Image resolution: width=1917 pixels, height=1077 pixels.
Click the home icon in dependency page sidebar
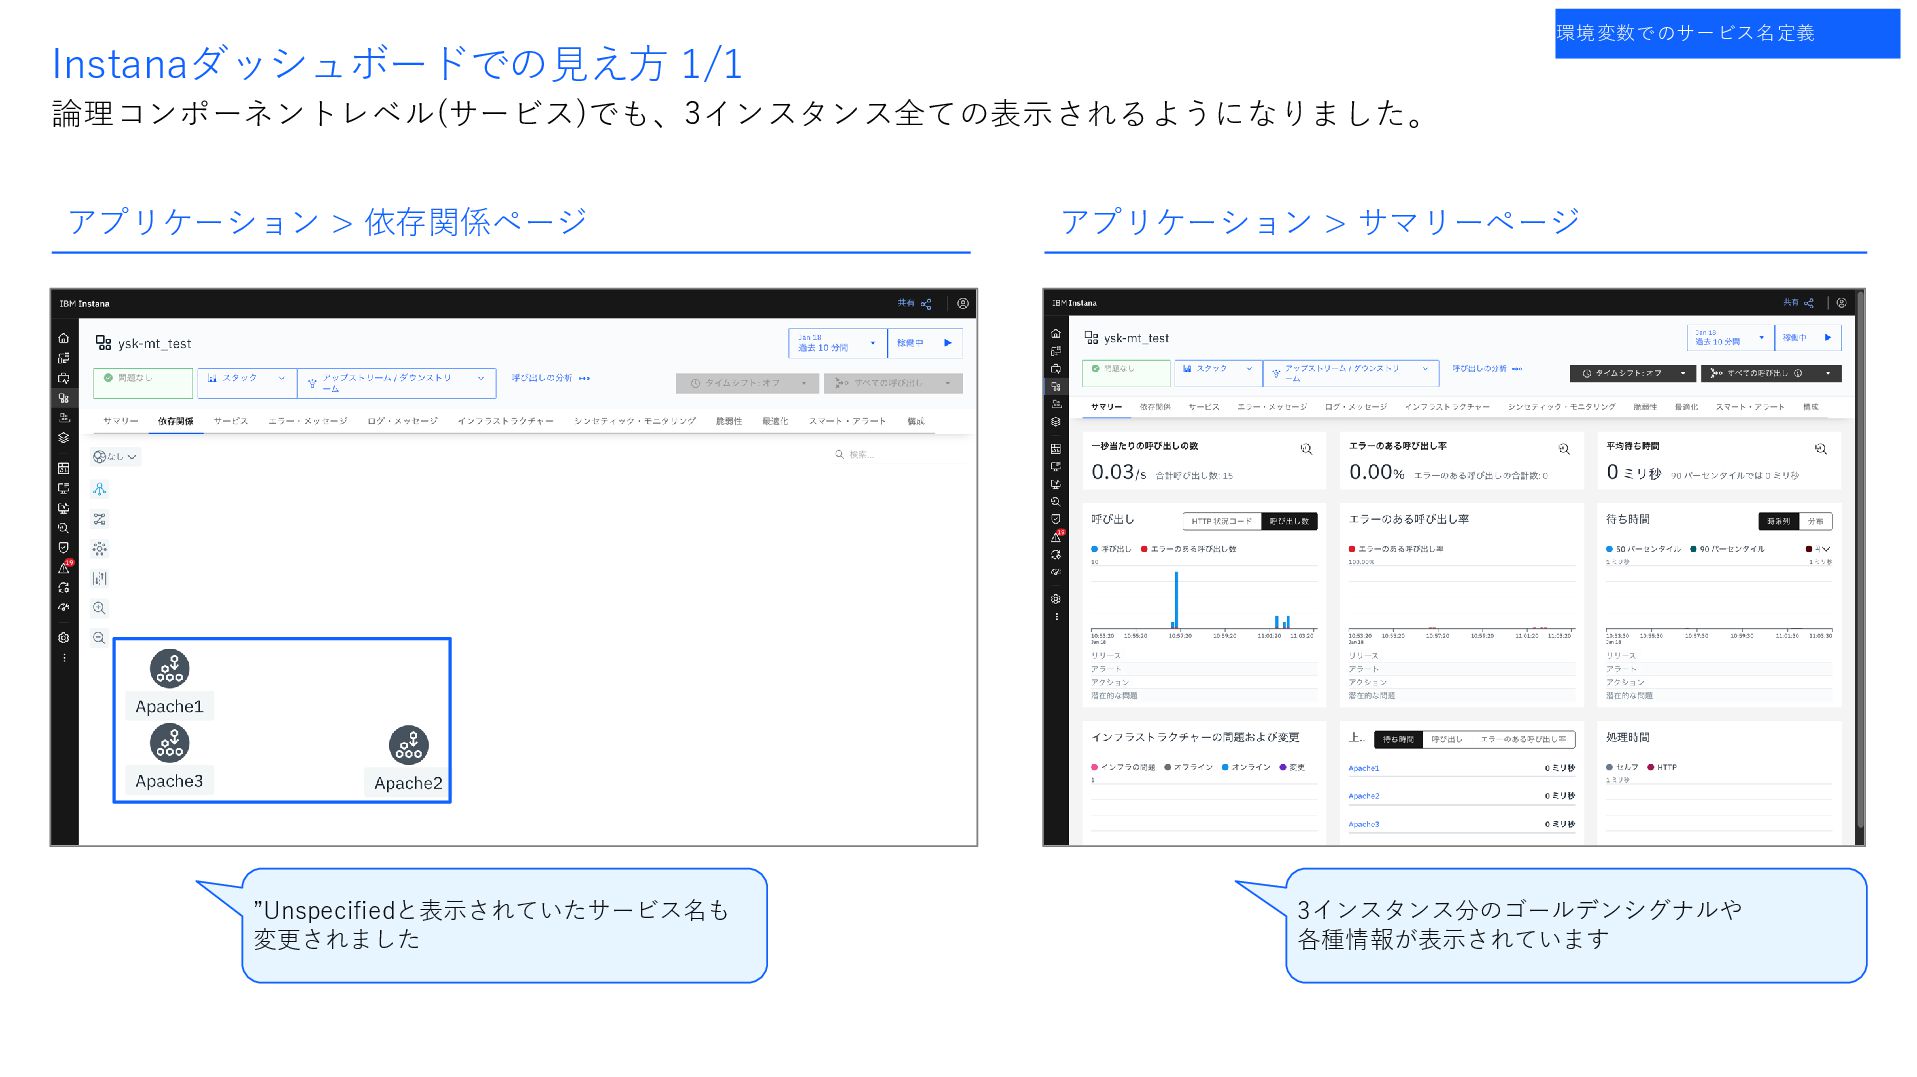pyautogui.click(x=64, y=338)
